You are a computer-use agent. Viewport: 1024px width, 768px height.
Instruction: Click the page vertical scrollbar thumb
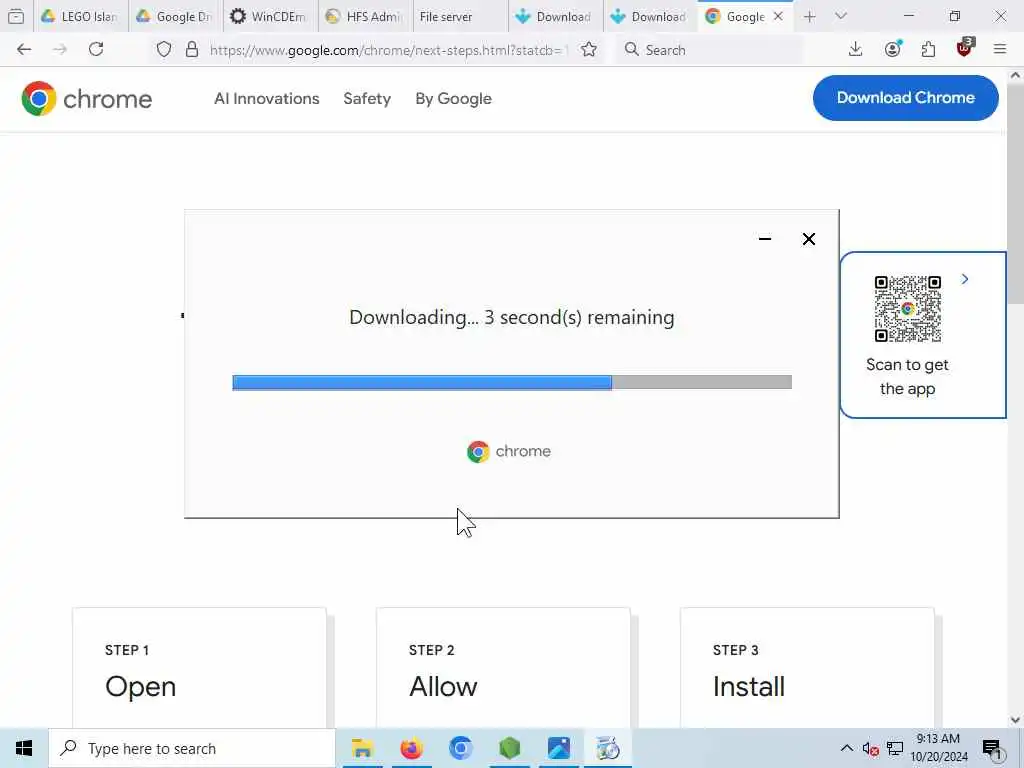click(1015, 196)
